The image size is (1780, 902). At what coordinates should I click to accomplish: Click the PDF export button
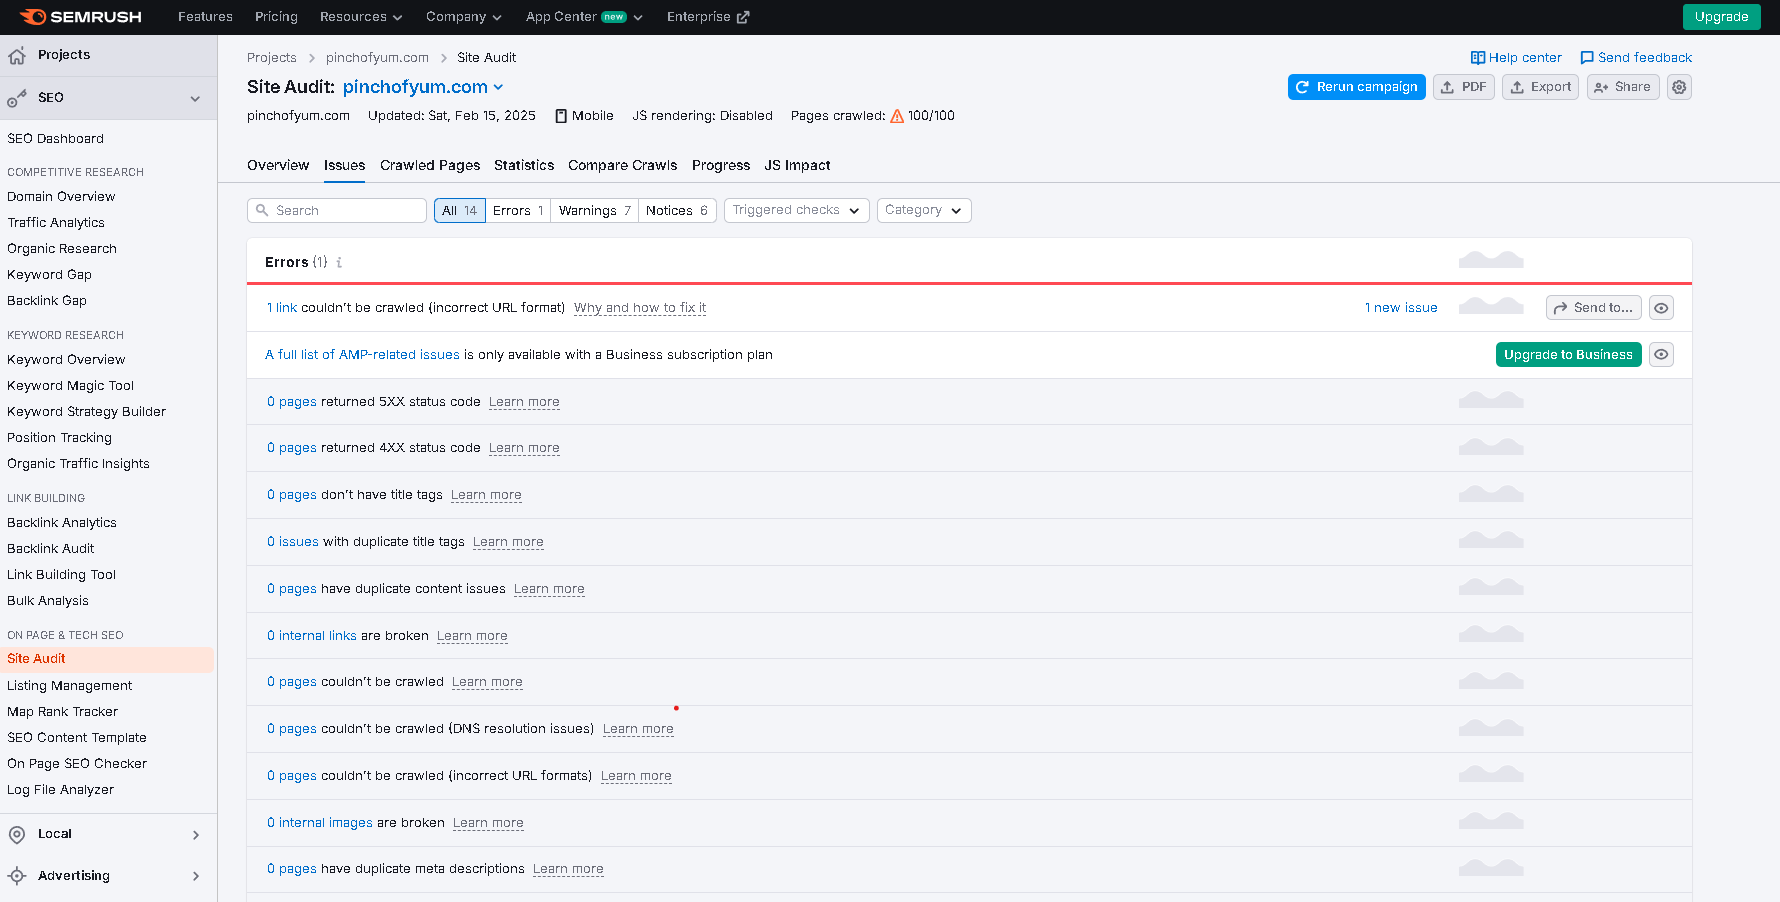(x=1464, y=88)
